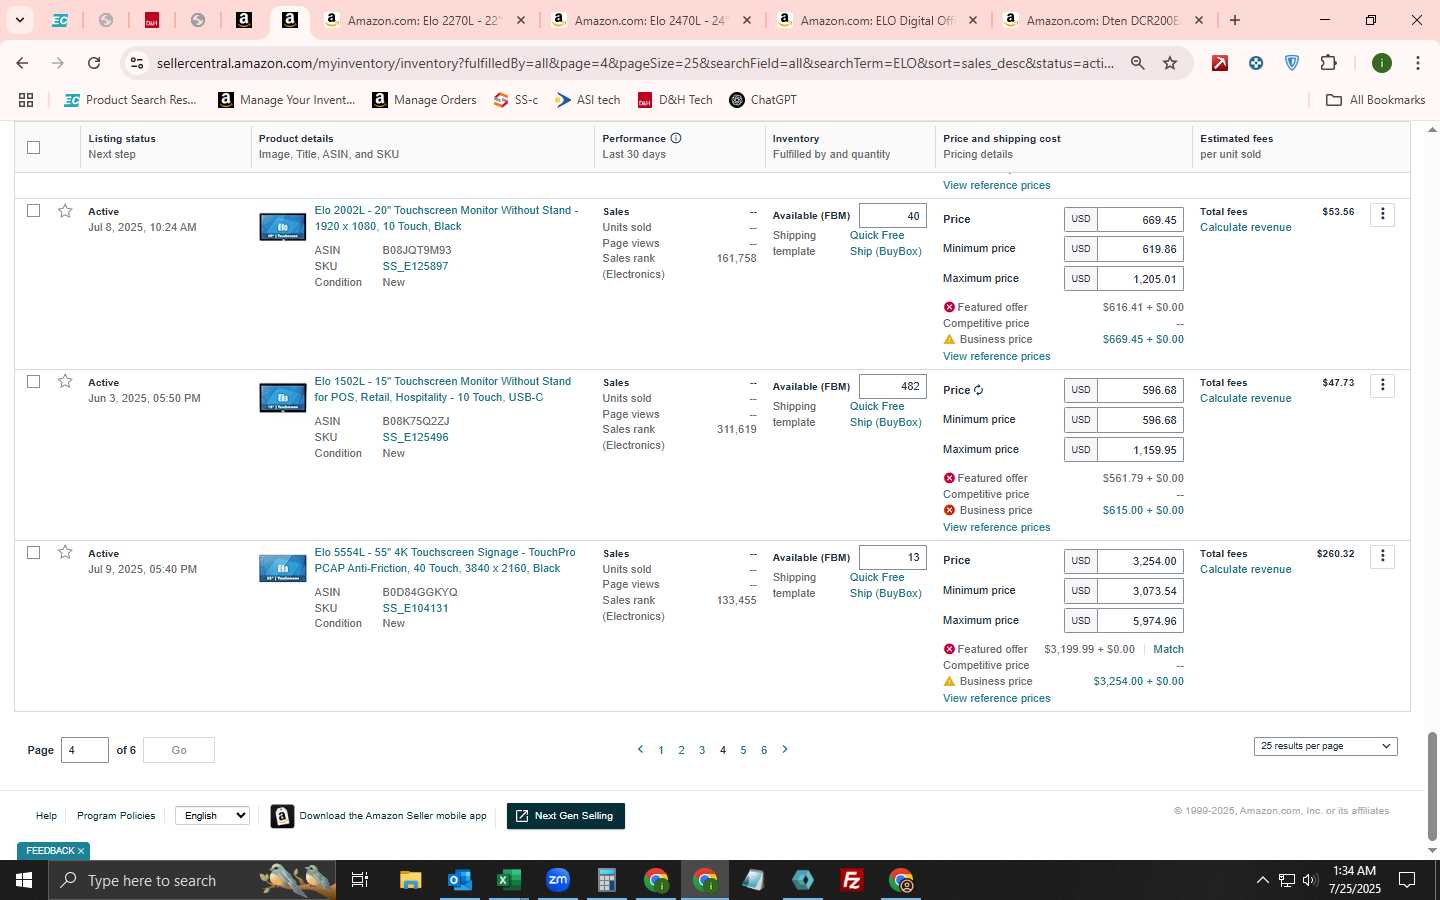Reload the browser page
The width and height of the screenshot is (1440, 900).
tap(94, 63)
